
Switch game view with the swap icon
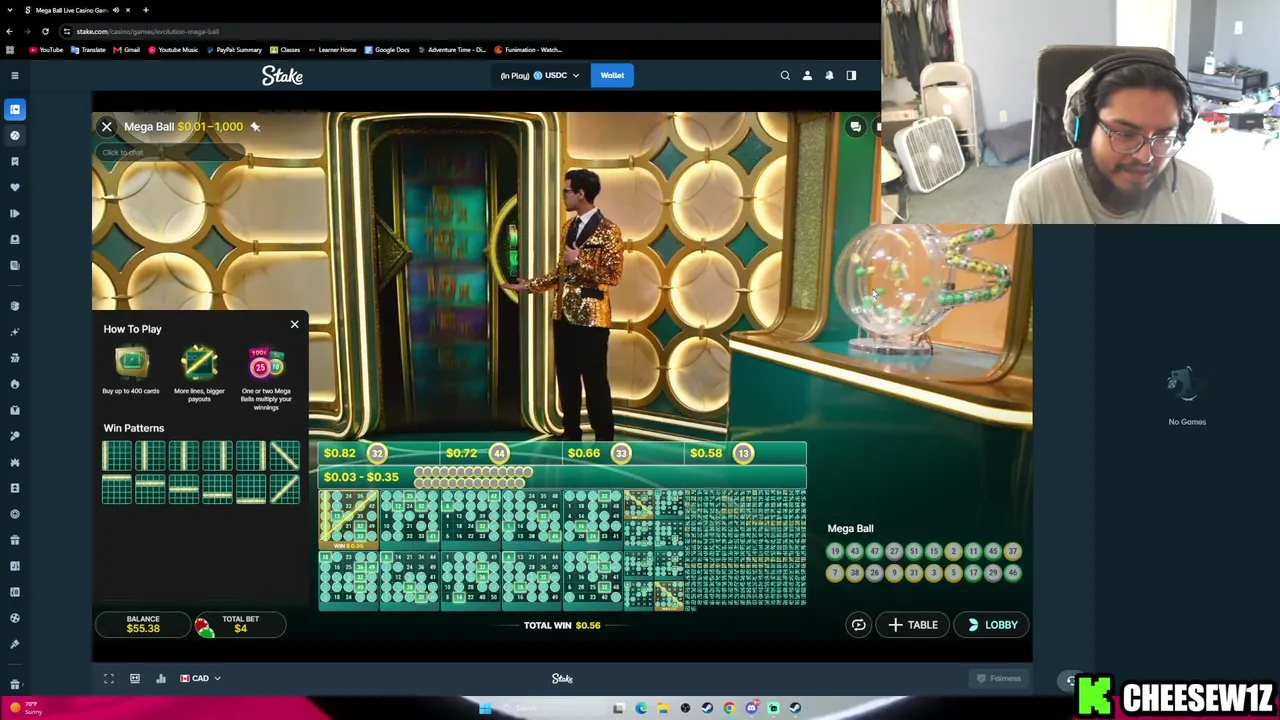click(x=858, y=625)
